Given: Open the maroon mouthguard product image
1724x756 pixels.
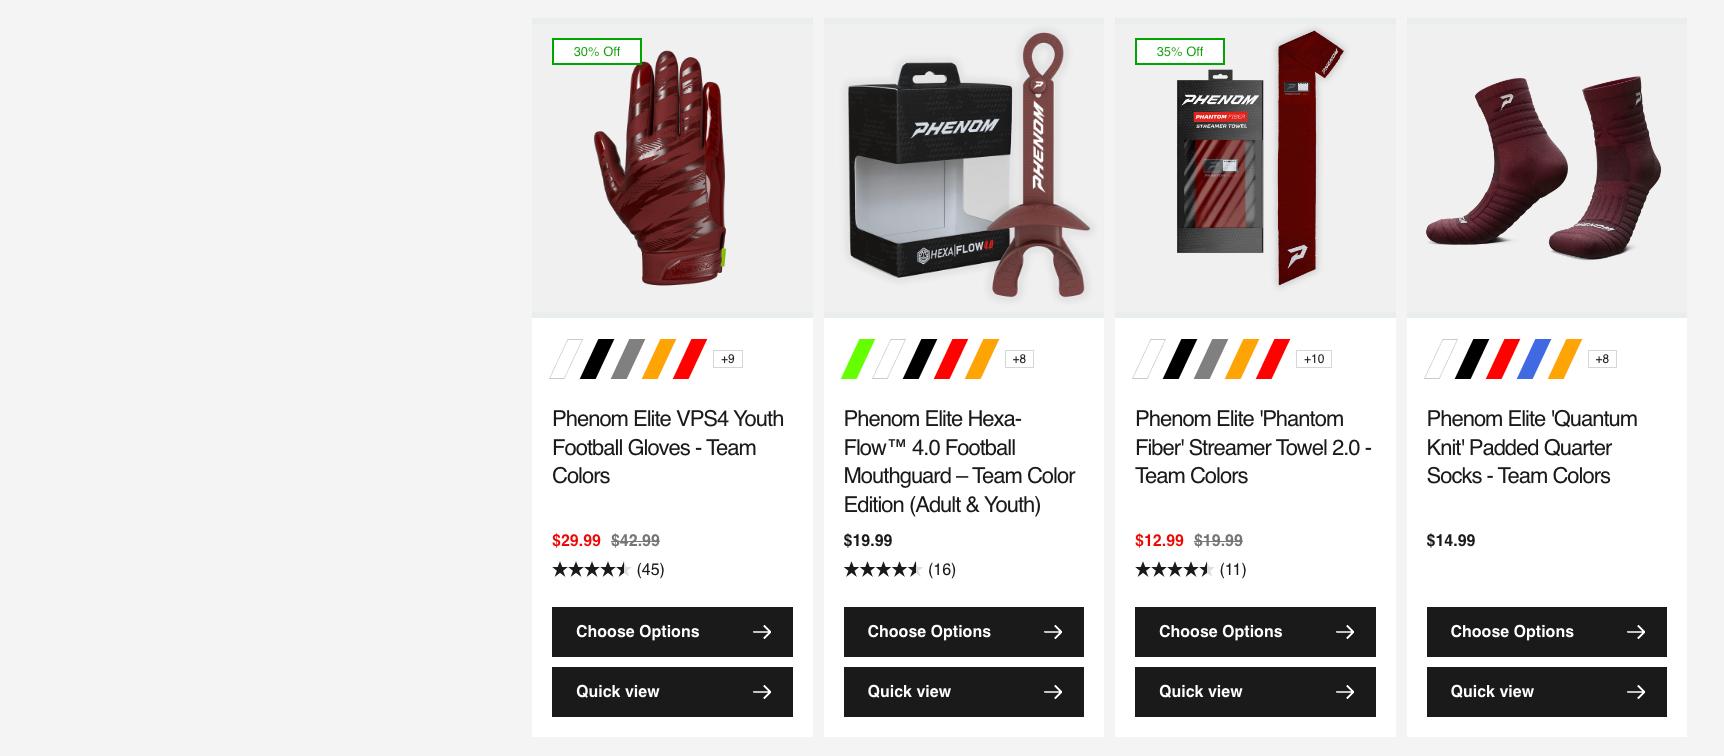Looking at the screenshot, I should coord(964,168).
